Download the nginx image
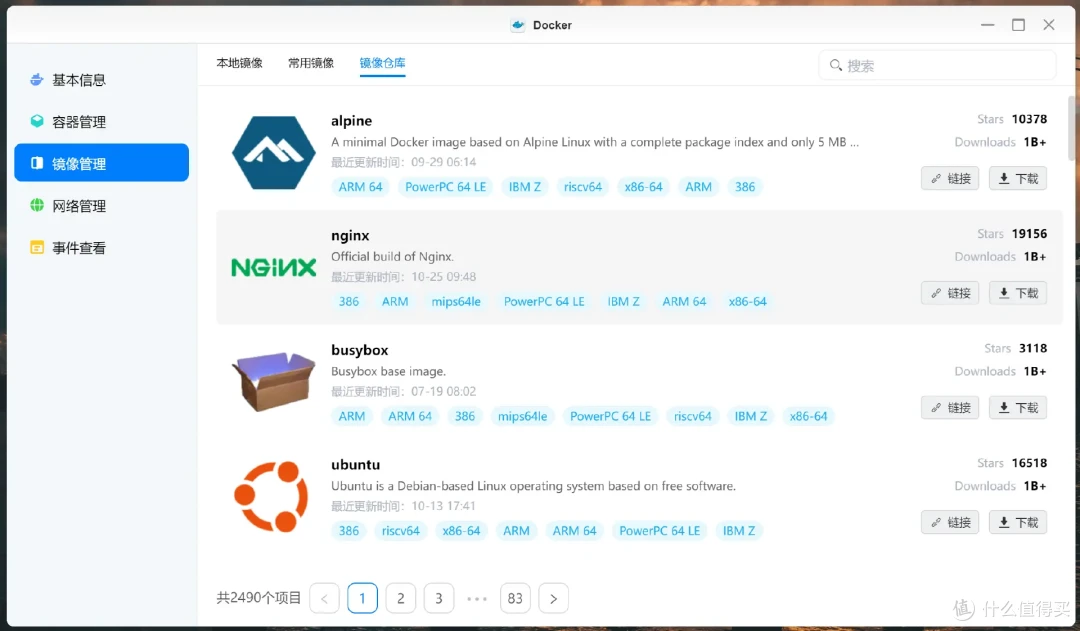Image resolution: width=1080 pixels, height=631 pixels. coord(1018,293)
